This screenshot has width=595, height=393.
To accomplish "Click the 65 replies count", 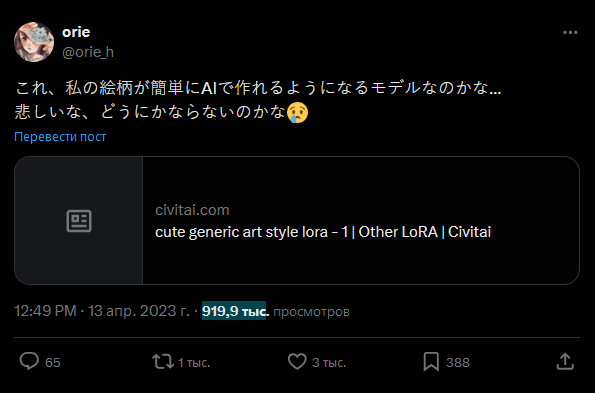I will (x=53, y=362).
